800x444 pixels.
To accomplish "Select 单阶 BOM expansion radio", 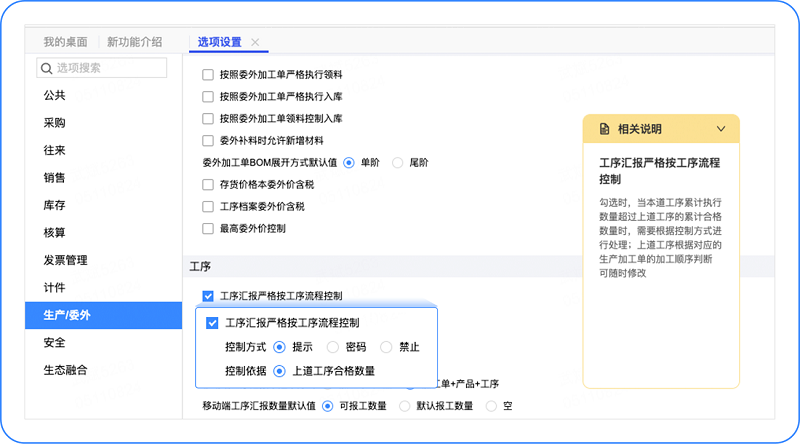I will [349, 163].
